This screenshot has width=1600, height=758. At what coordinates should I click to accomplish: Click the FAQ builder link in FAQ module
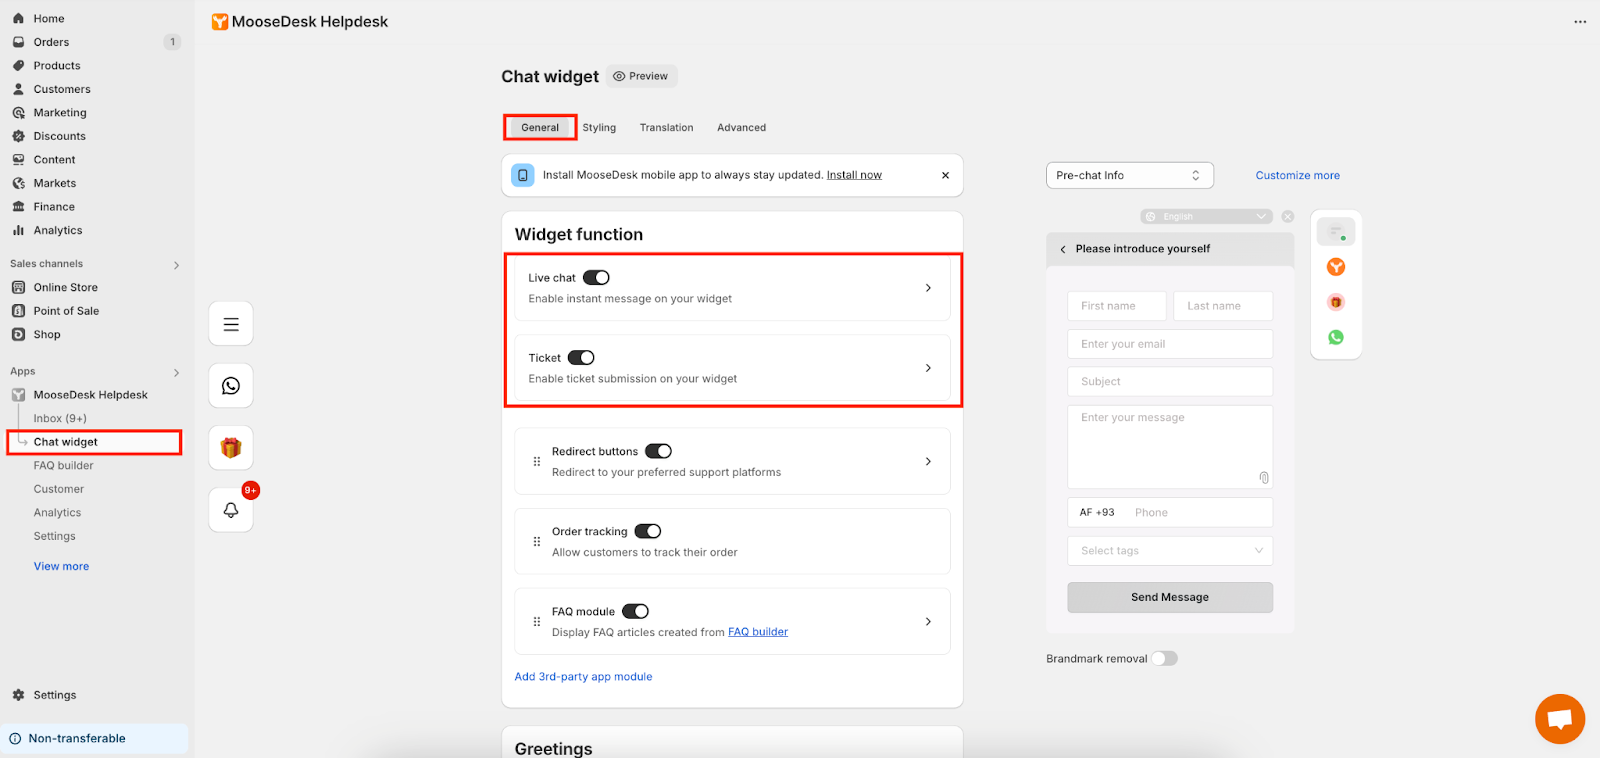tap(758, 632)
